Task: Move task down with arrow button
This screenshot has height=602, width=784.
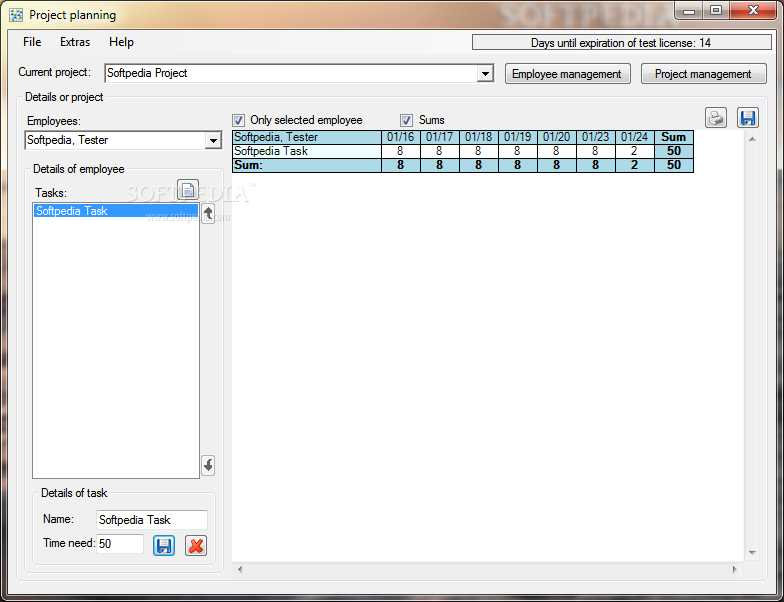Action: click(x=208, y=465)
